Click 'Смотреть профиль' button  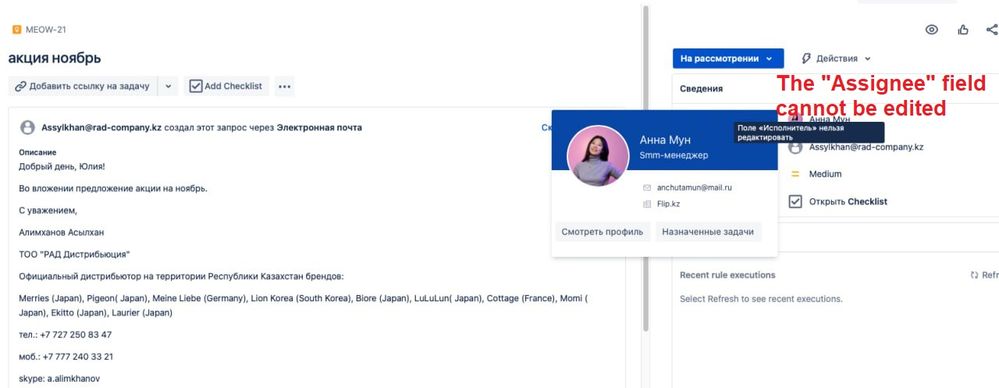click(602, 232)
